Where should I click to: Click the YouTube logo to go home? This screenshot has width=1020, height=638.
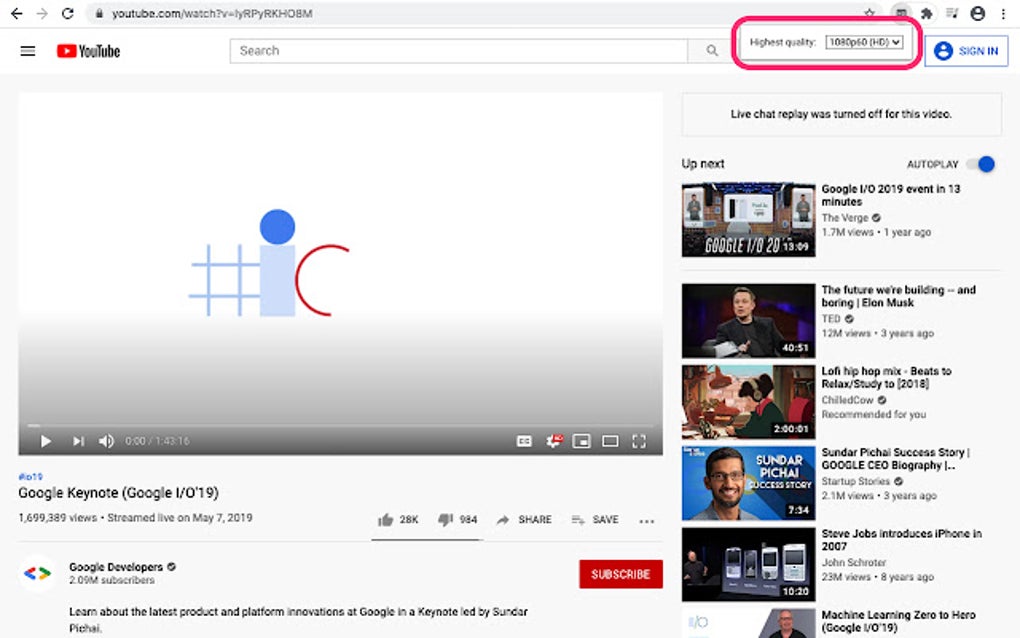[x=87, y=51]
